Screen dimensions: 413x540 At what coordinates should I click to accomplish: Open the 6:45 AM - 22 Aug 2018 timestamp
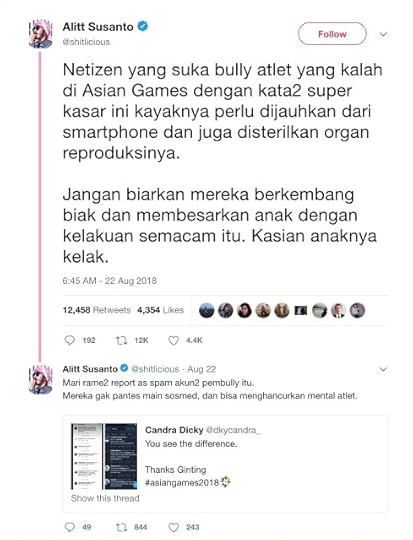pyautogui.click(x=110, y=281)
